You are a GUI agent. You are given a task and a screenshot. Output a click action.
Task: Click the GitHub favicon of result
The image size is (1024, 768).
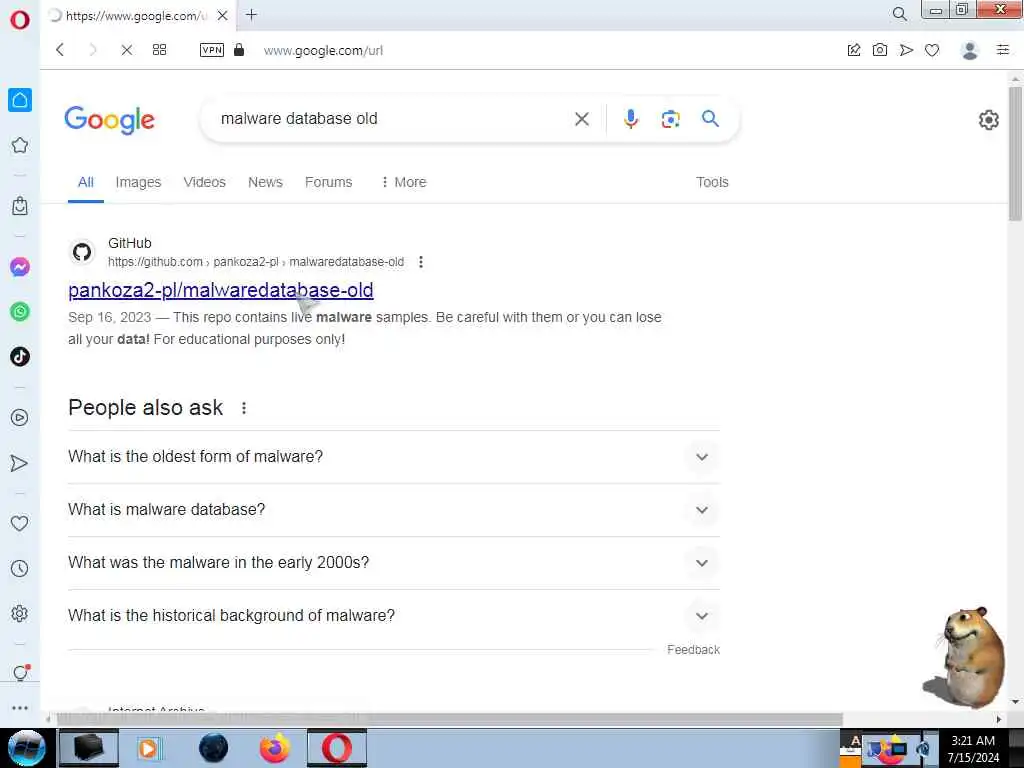click(x=82, y=252)
